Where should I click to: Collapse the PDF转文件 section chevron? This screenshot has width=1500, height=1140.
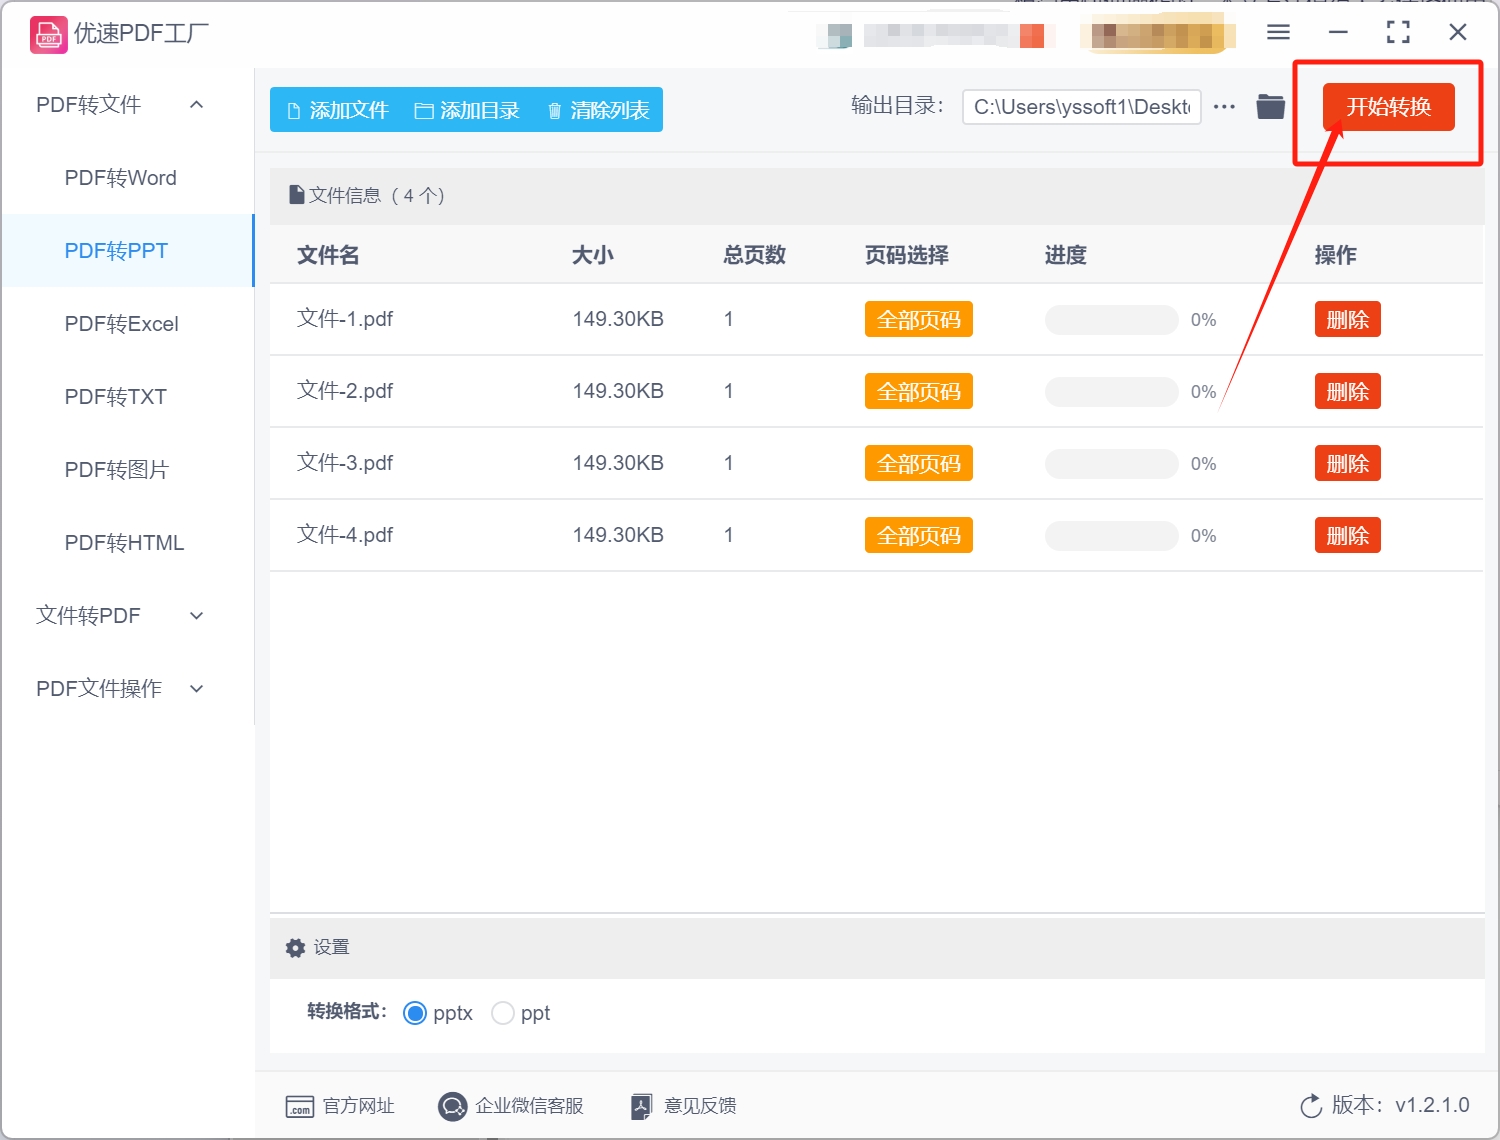[197, 105]
